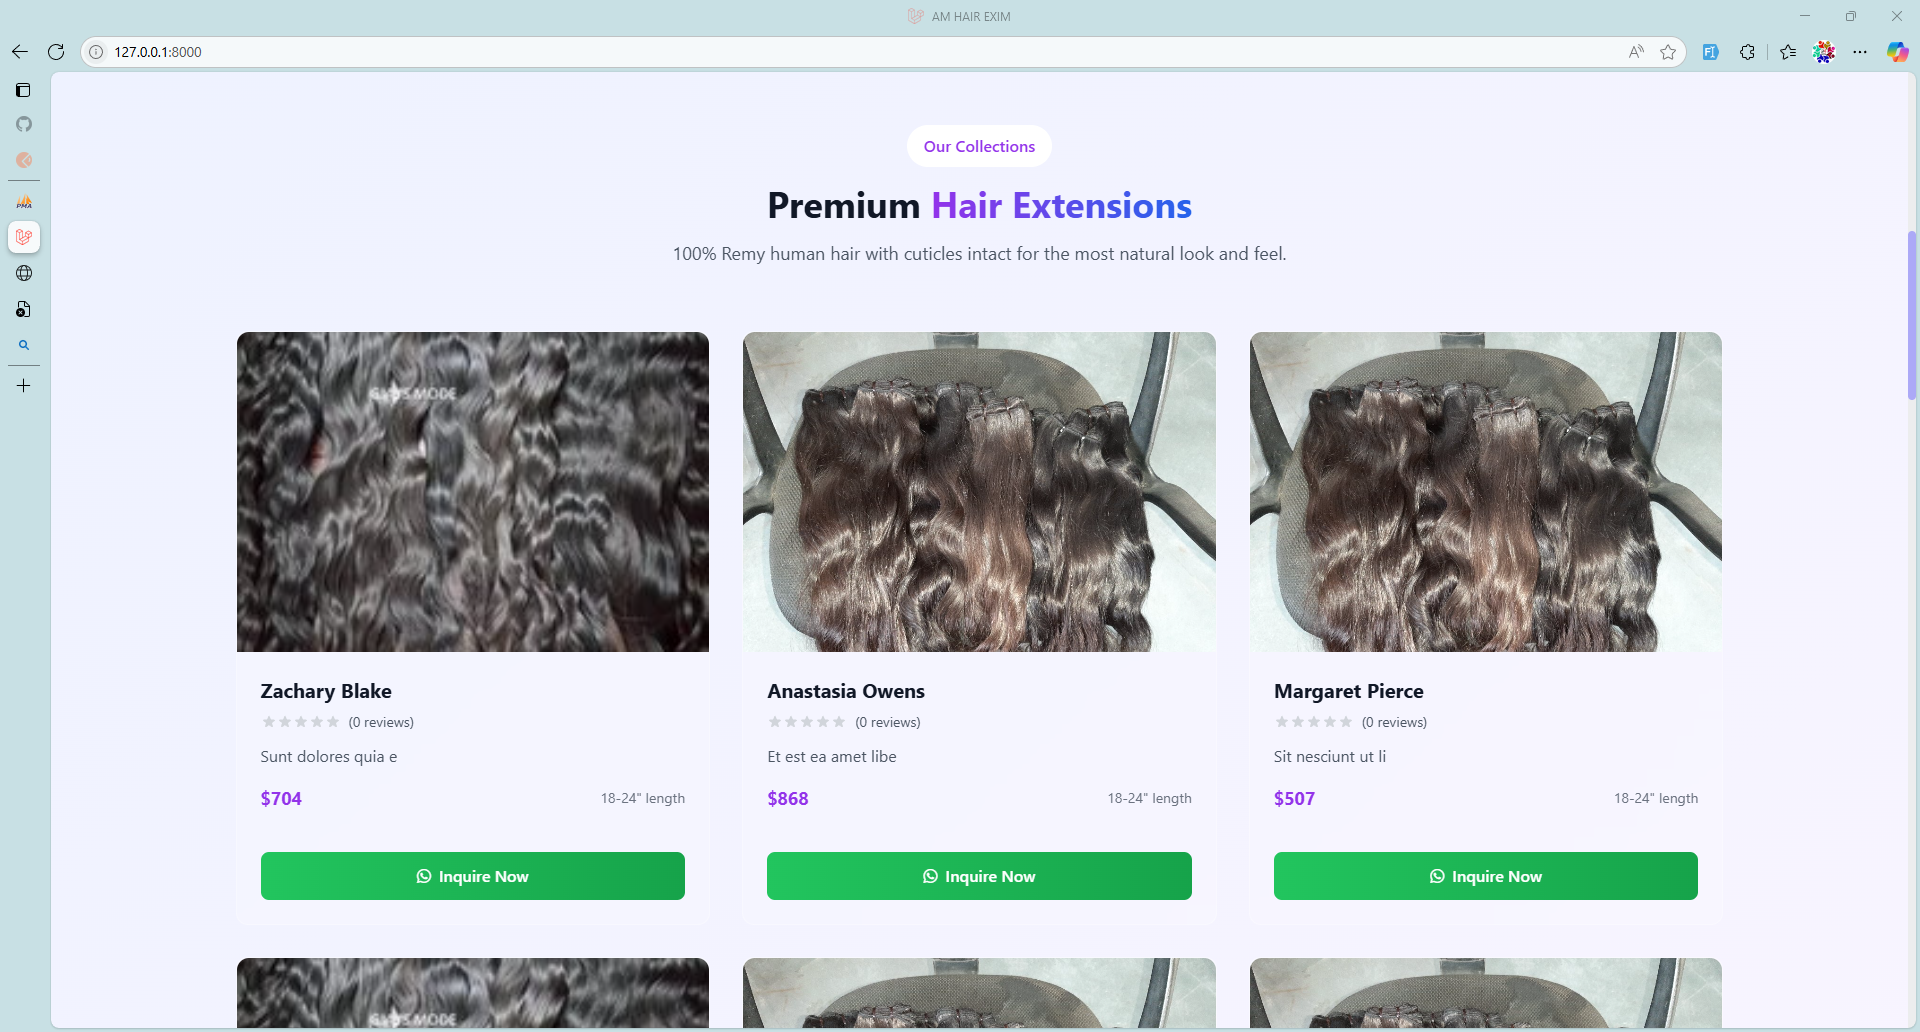Click the page's vertical scrollbar thumb
Viewport: 1920px width, 1032px height.
coord(1912,315)
